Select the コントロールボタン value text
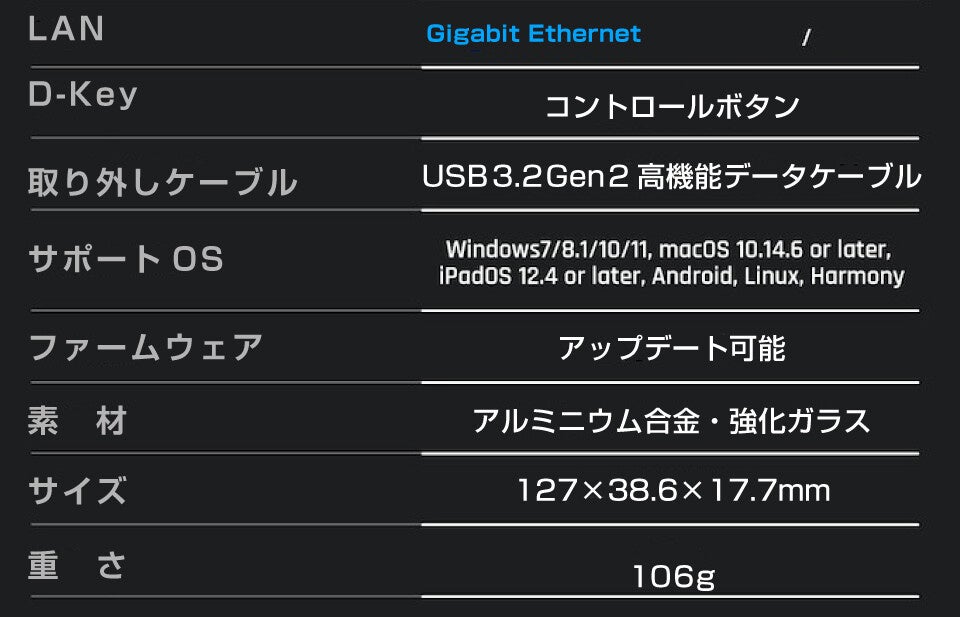 pyautogui.click(x=672, y=107)
